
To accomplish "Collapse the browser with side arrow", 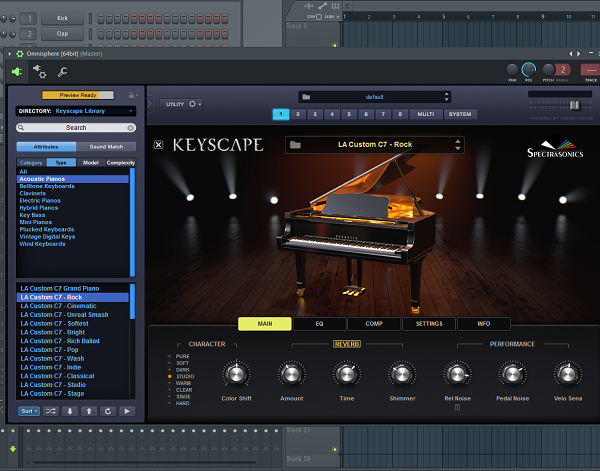I will click(150, 104).
